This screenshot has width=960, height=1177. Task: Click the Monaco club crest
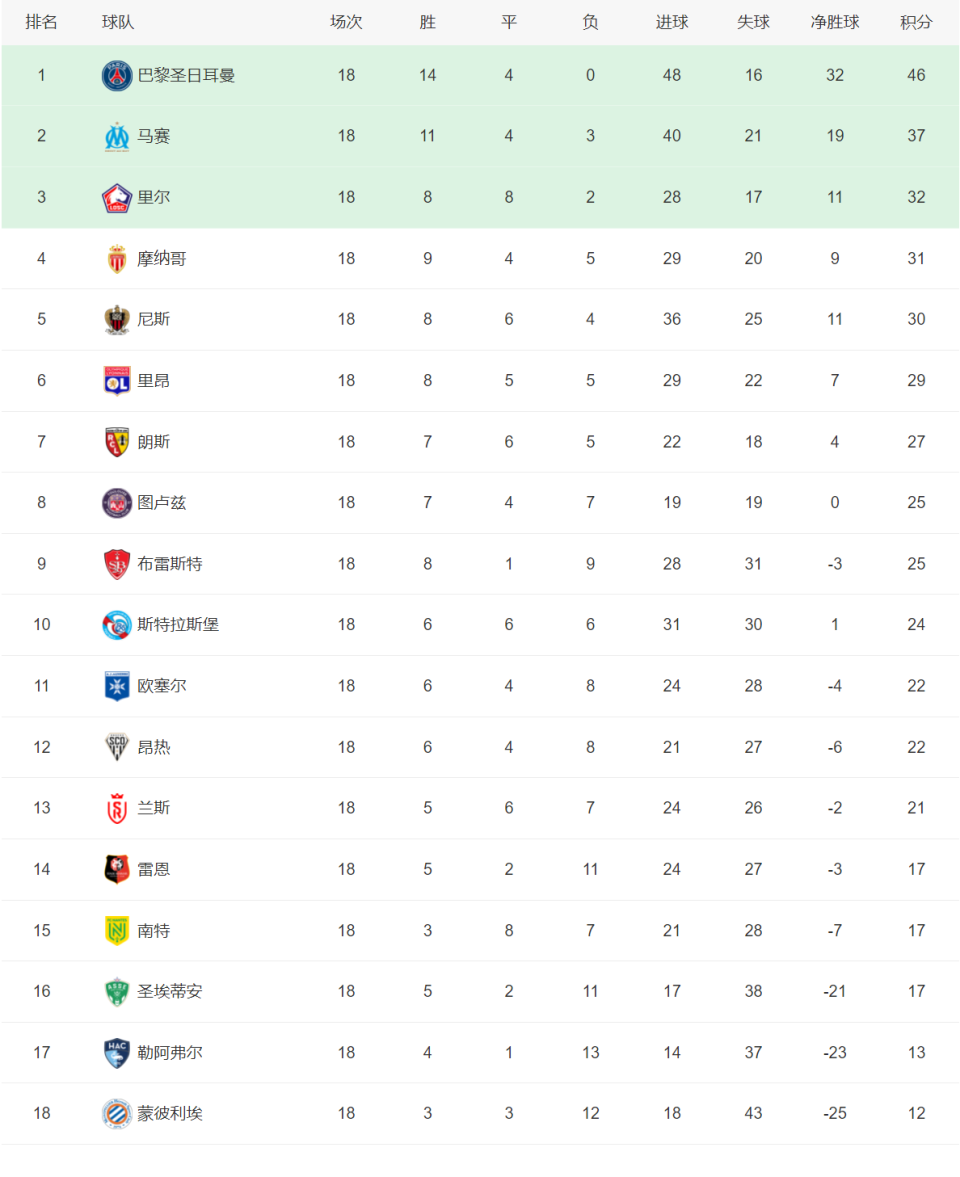pos(116,259)
